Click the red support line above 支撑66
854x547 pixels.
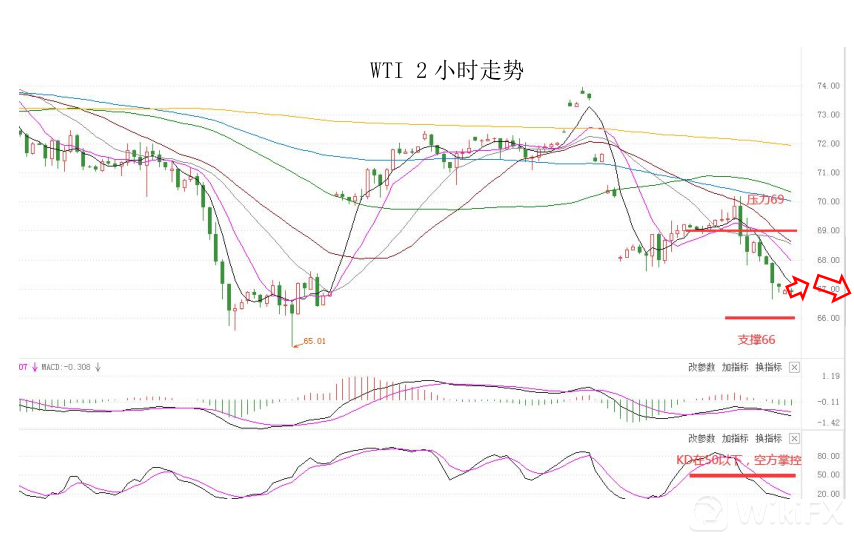[x=759, y=318]
